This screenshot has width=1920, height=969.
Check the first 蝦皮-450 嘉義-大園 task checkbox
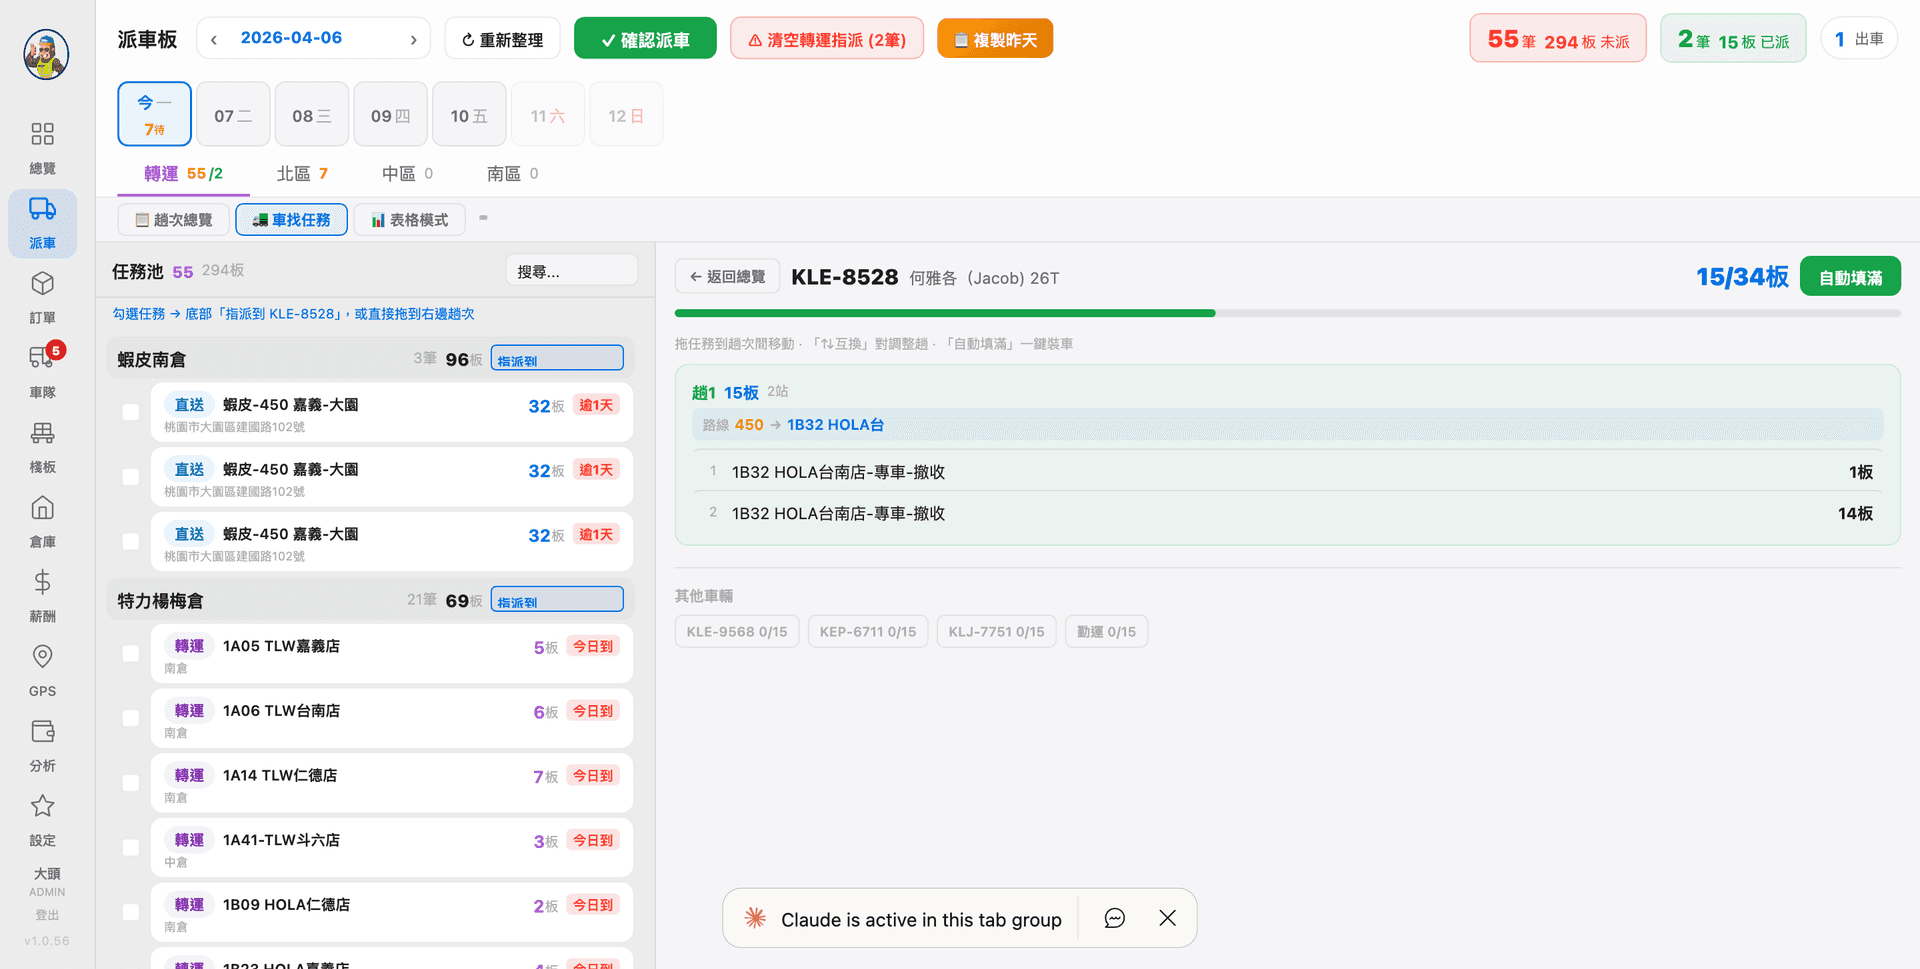130,412
